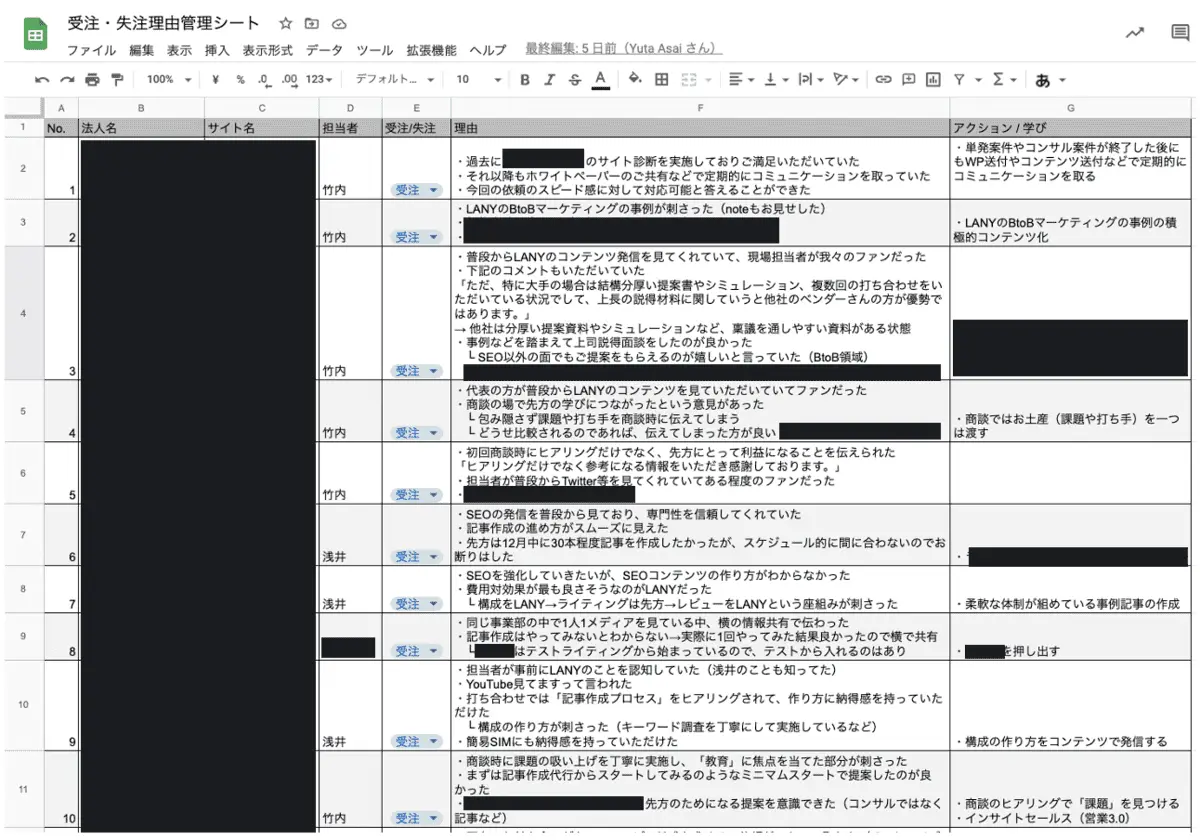Open the ヘルプ menu
Viewport: 1200px width, 840px height.
tap(488, 50)
